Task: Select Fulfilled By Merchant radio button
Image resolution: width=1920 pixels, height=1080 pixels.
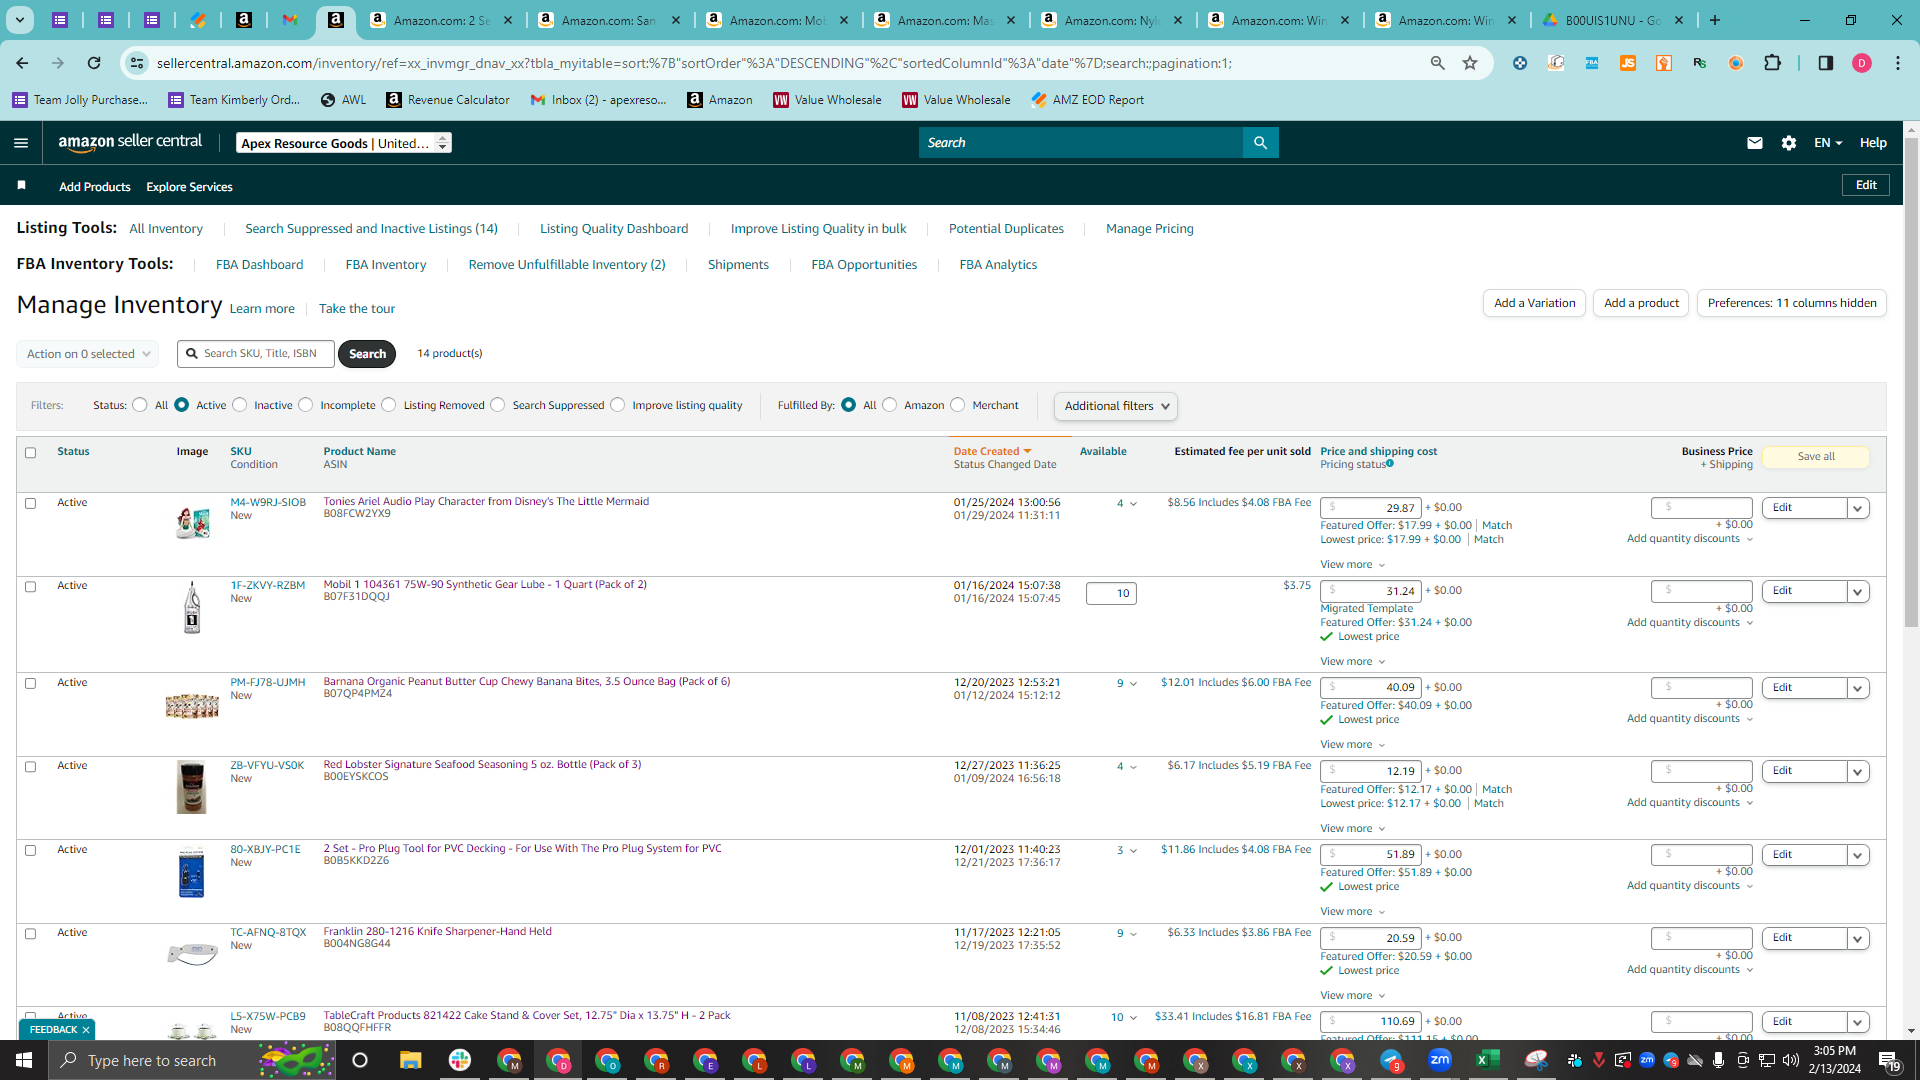Action: point(958,405)
